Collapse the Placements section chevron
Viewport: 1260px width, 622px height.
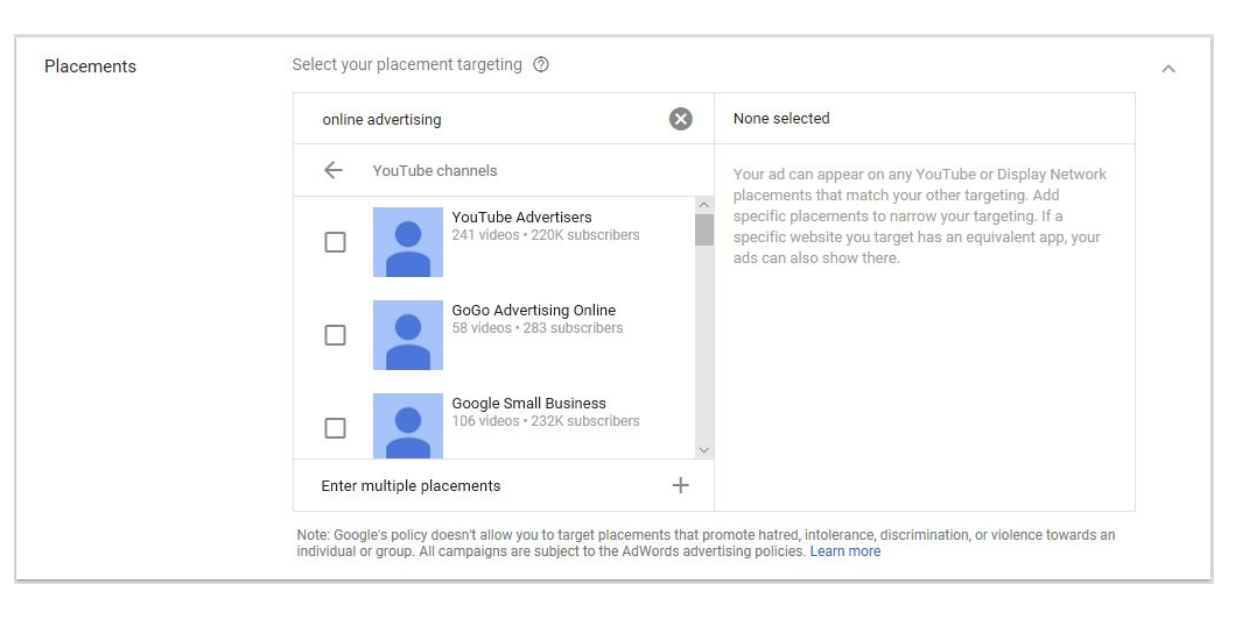coord(1167,69)
